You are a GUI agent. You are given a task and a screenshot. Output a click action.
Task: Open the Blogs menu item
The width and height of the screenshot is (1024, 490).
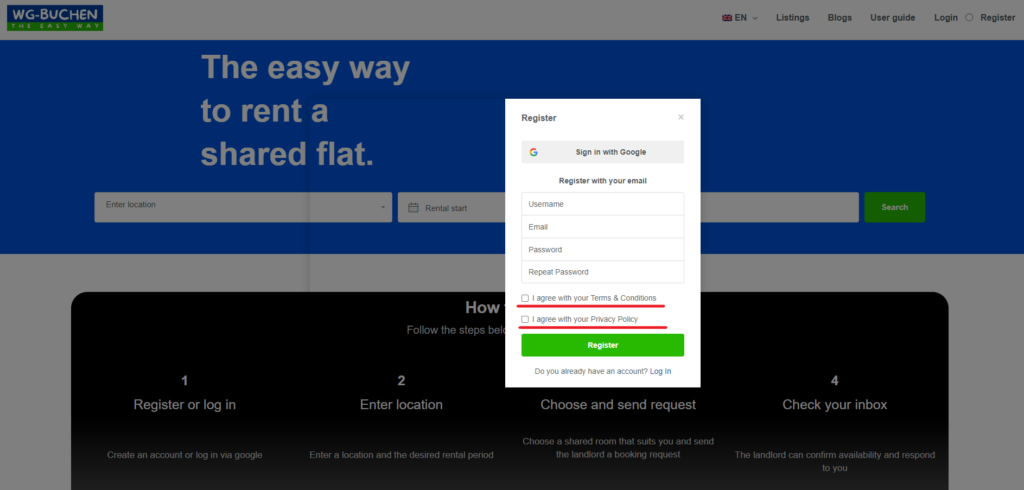point(840,18)
